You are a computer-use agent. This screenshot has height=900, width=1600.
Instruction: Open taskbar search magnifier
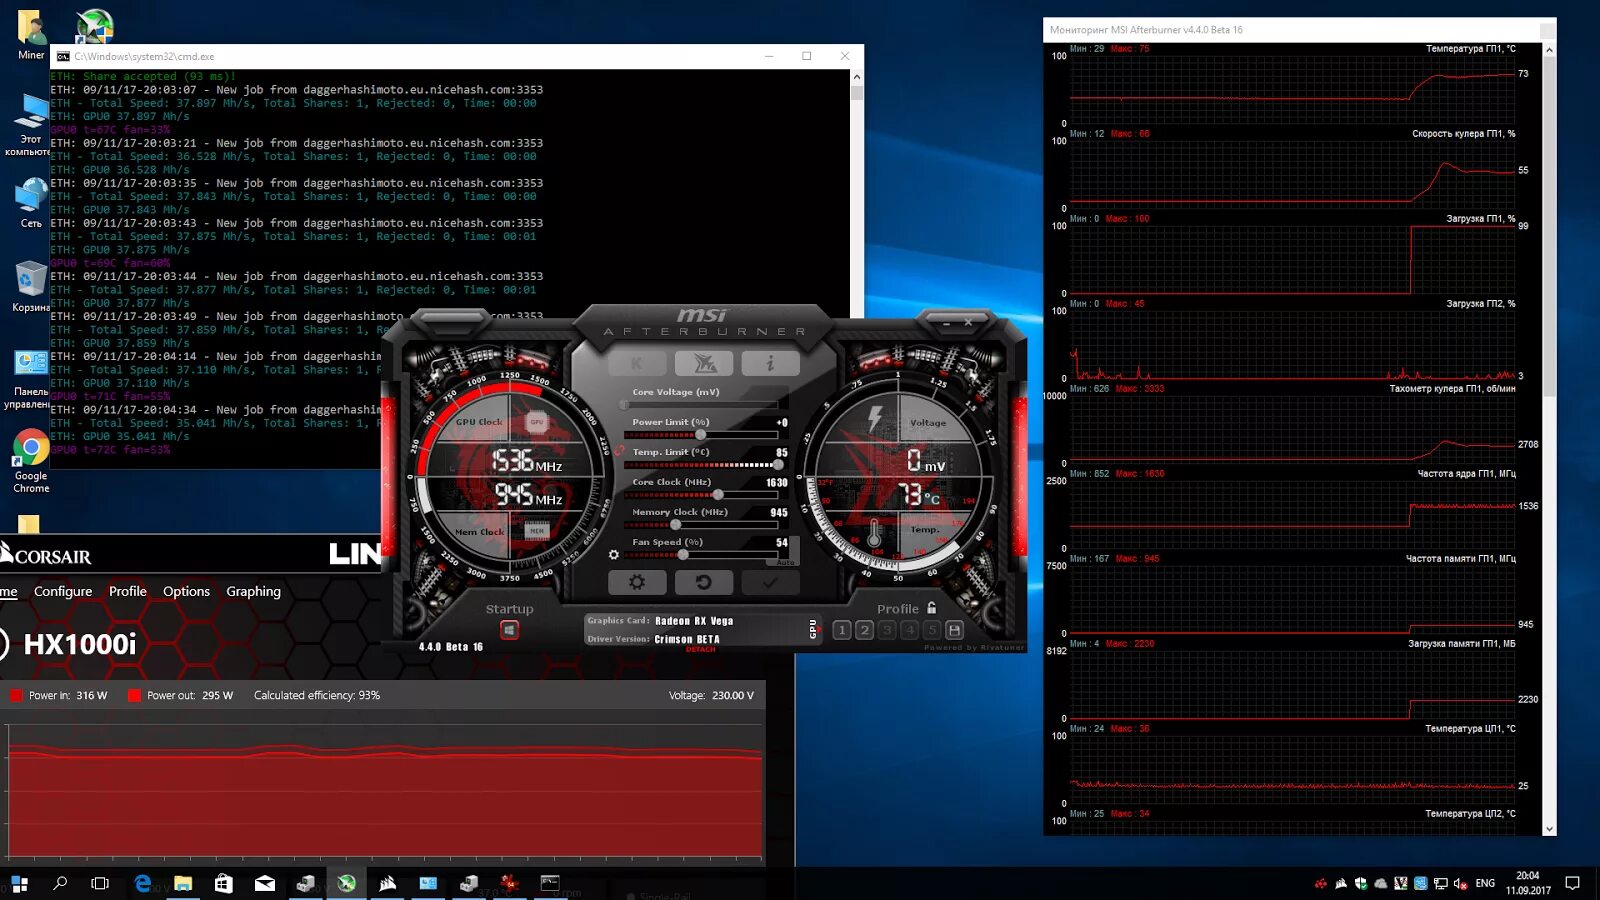[60, 884]
